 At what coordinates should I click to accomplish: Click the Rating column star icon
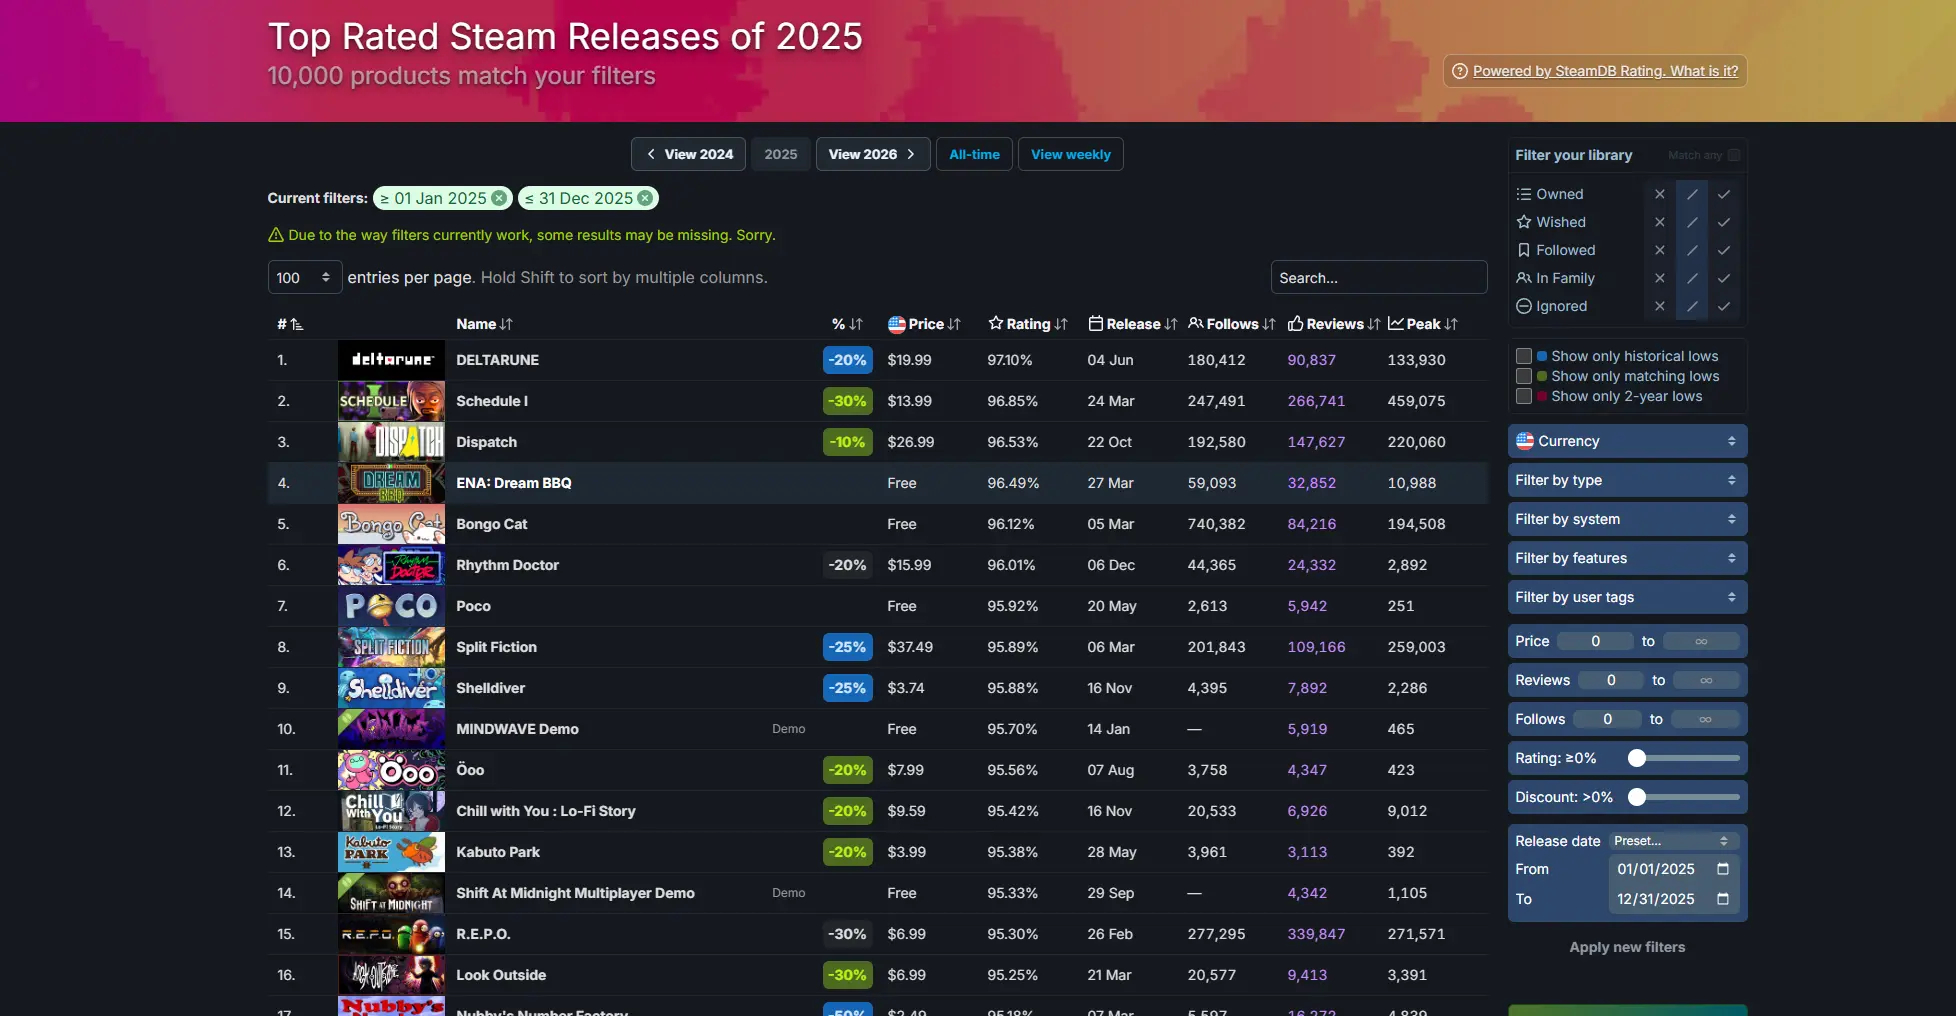pos(994,324)
